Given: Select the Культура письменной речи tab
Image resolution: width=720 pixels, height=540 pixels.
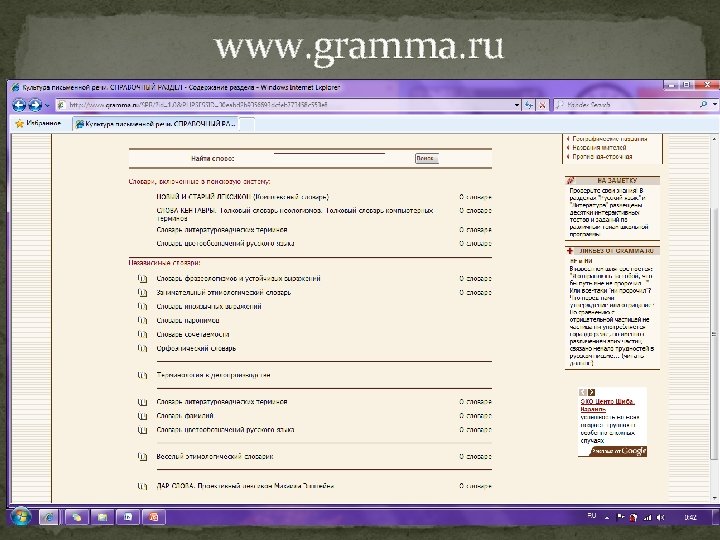Looking at the screenshot, I should point(156,124).
